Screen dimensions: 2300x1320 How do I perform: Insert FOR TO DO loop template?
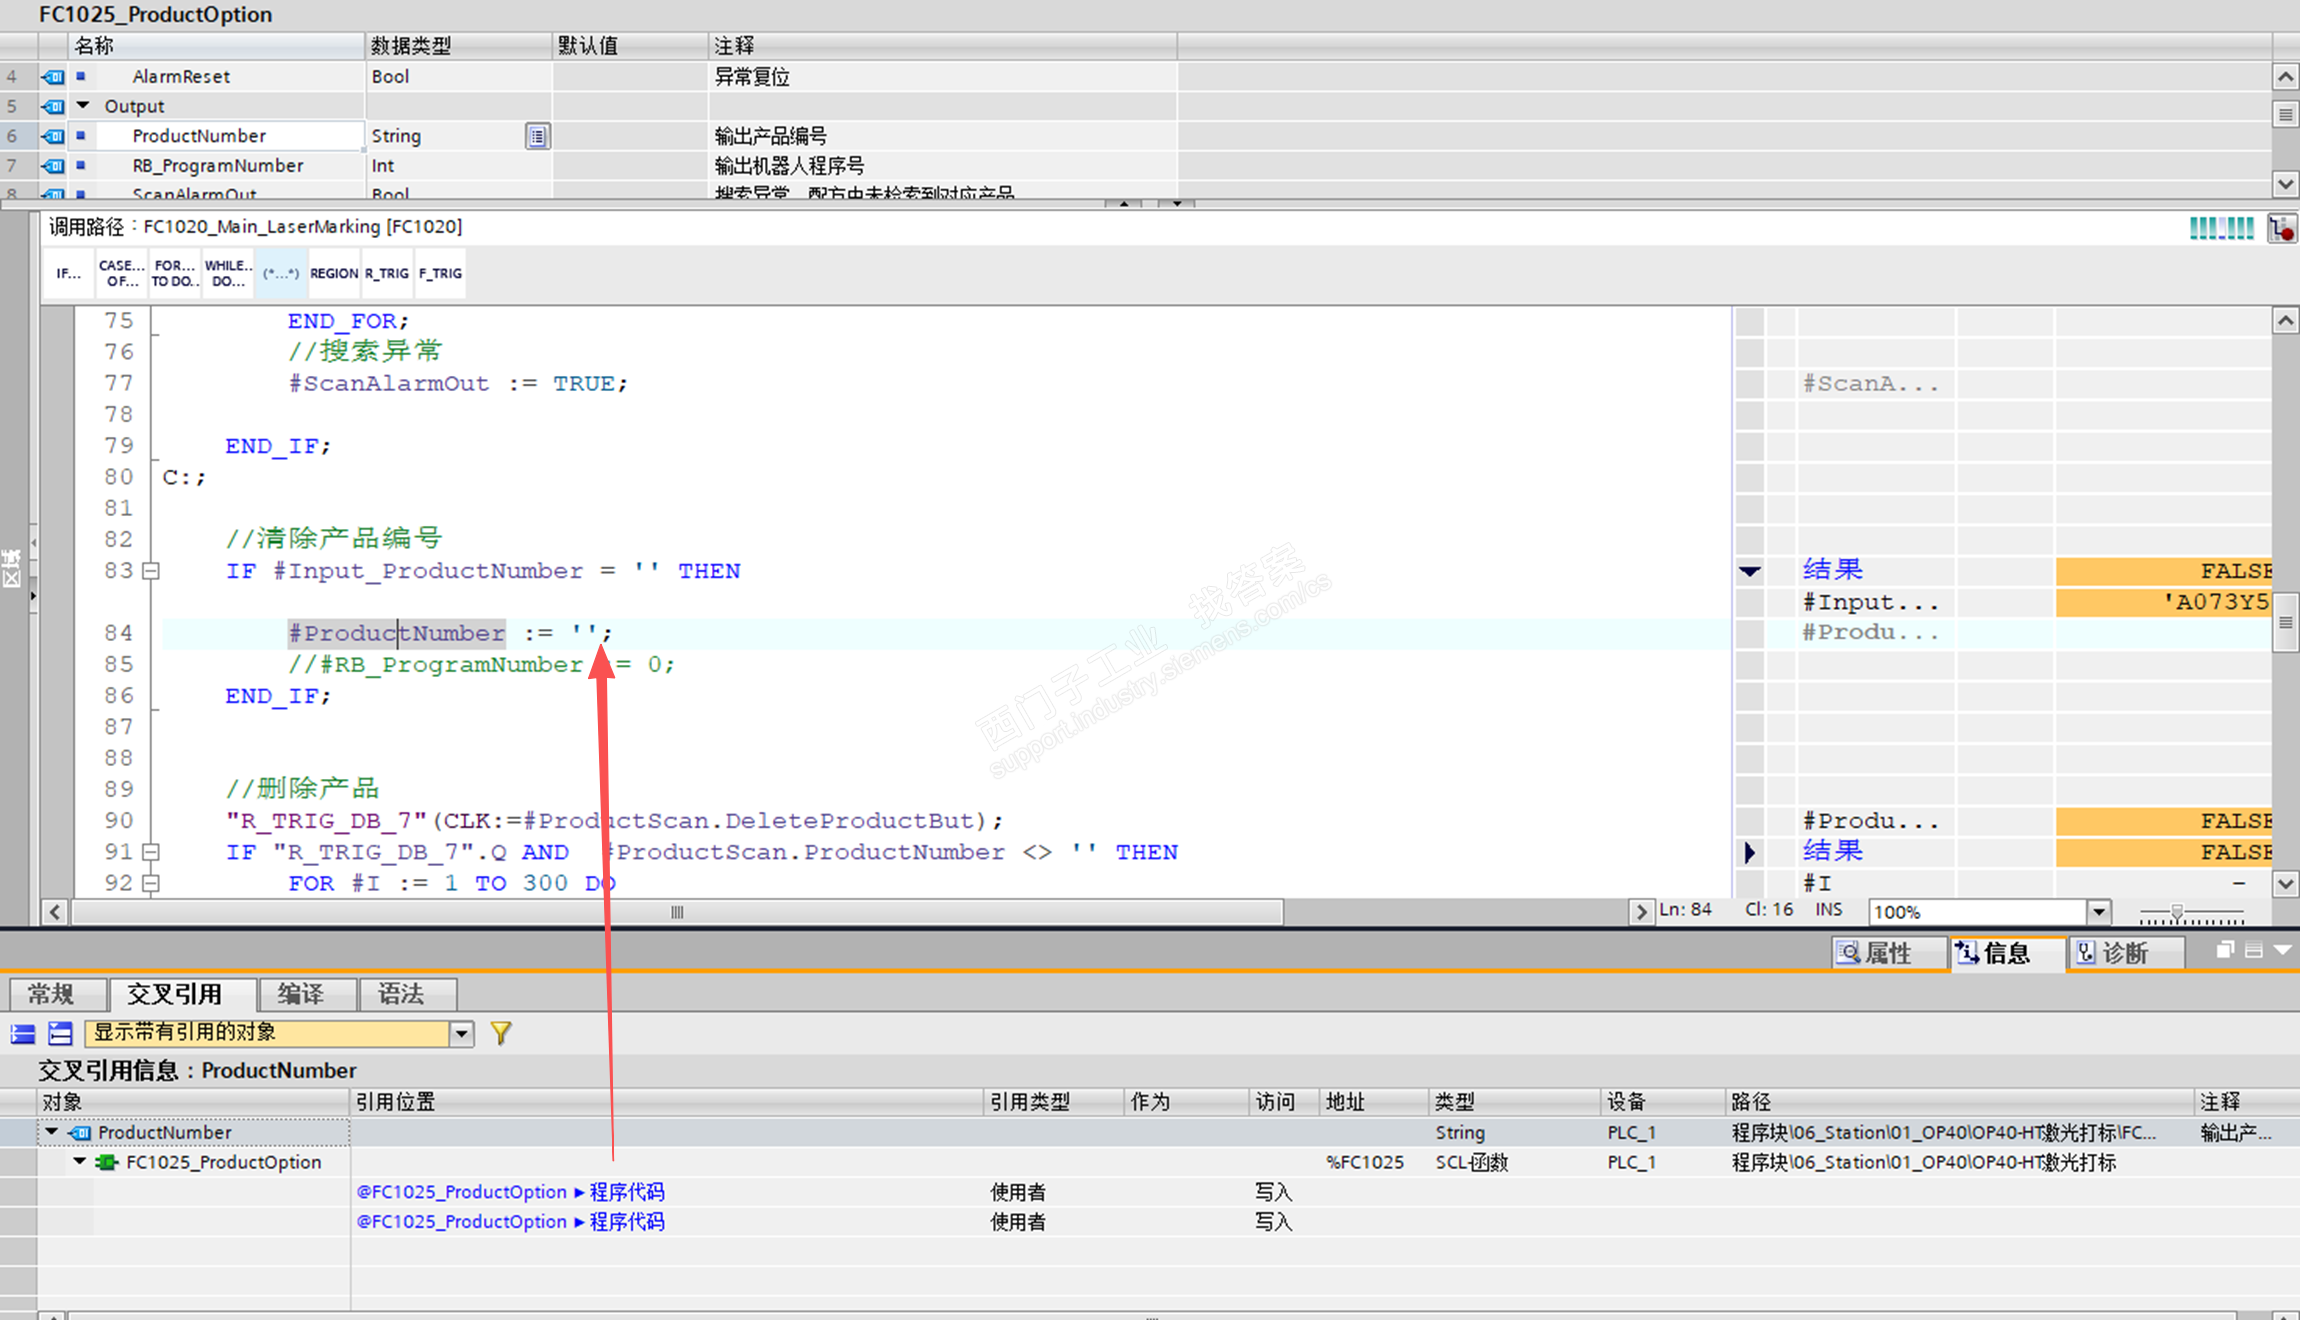coord(175,273)
